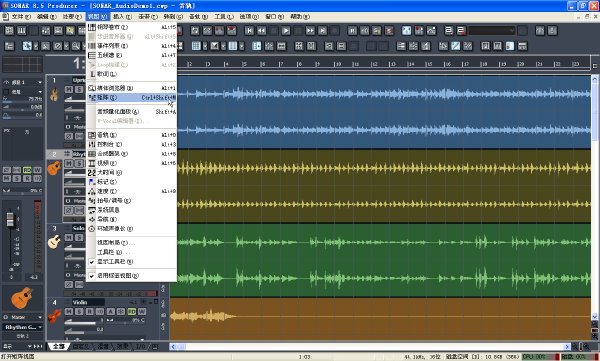Toggle inspector RD automation read button

27,170
